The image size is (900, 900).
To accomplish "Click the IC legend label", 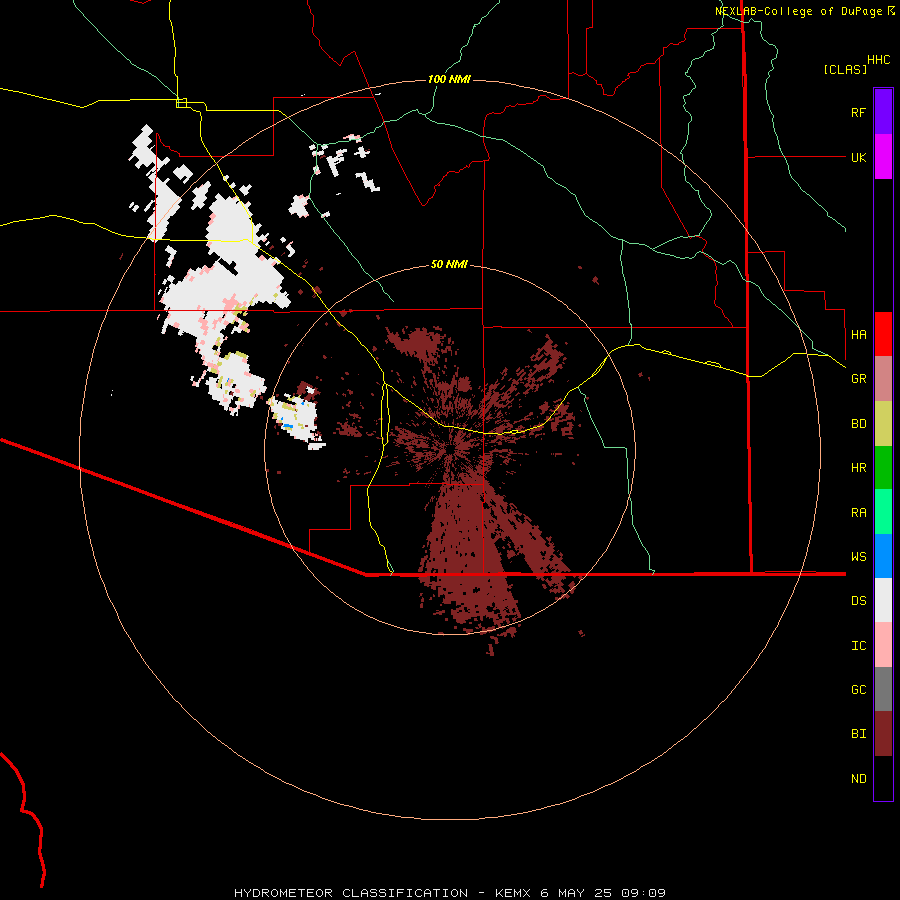I will (858, 646).
